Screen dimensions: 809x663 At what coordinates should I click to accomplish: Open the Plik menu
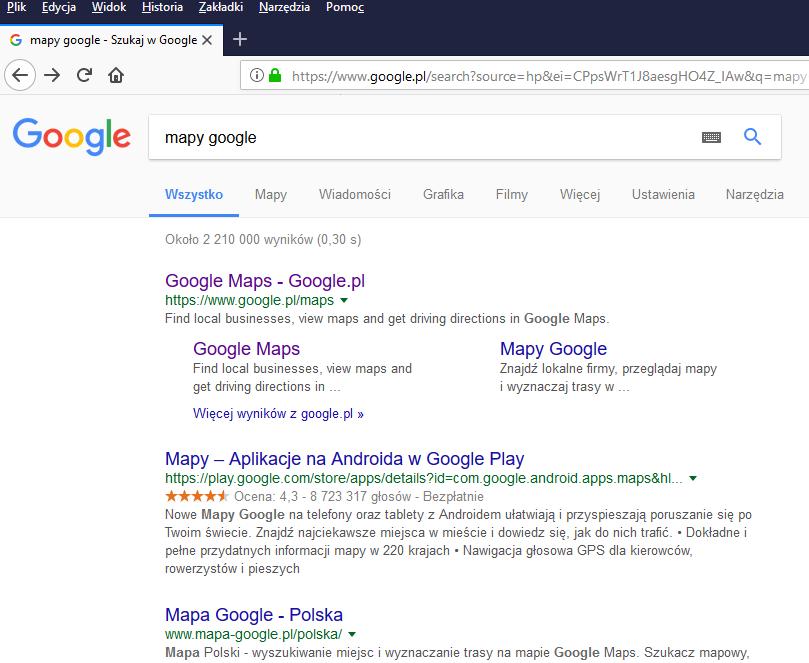16,7
